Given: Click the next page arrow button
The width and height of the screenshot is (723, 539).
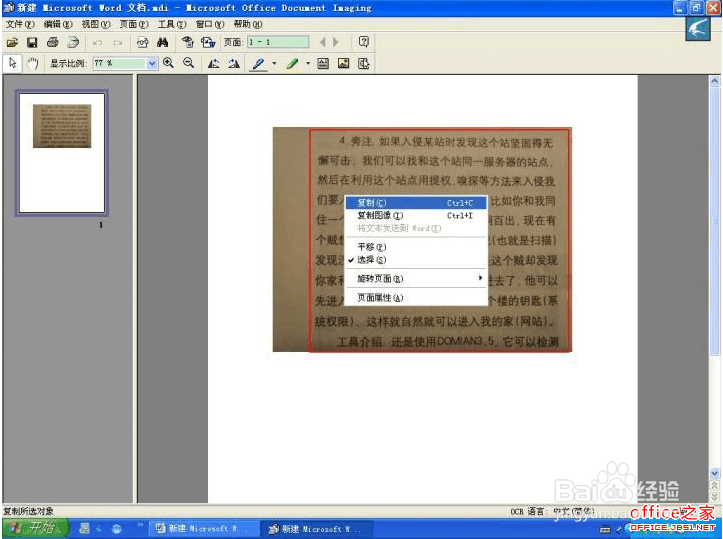Looking at the screenshot, I should point(336,42).
